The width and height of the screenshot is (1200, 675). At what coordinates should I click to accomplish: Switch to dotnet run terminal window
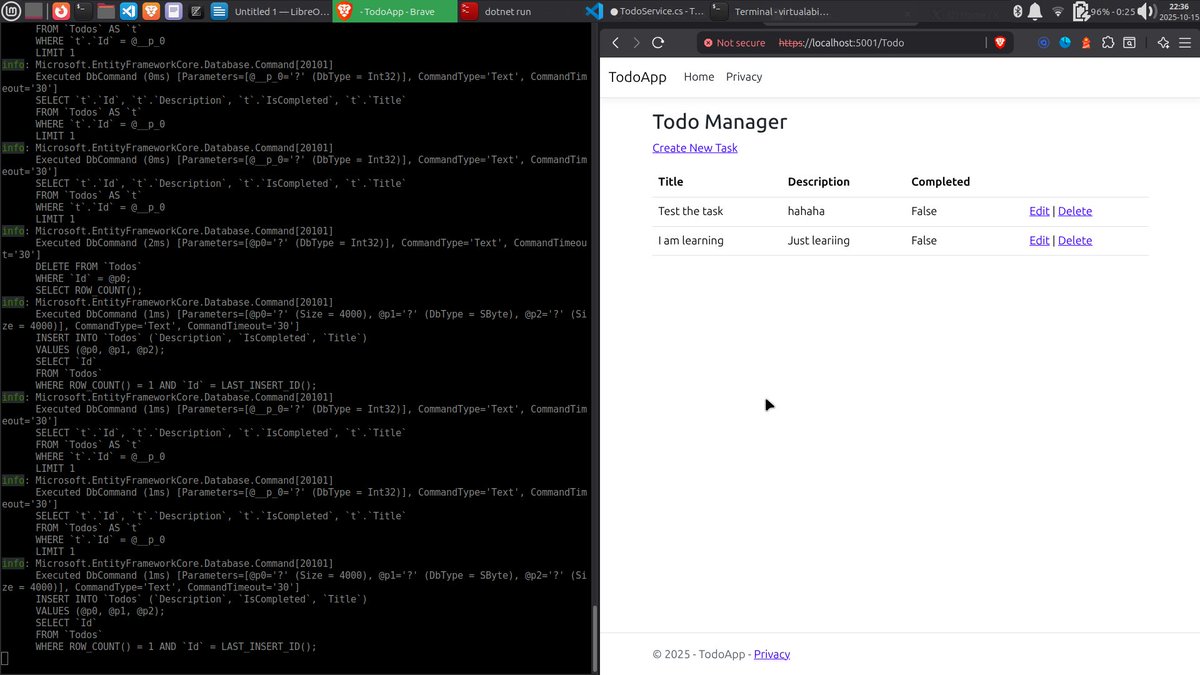(x=518, y=12)
